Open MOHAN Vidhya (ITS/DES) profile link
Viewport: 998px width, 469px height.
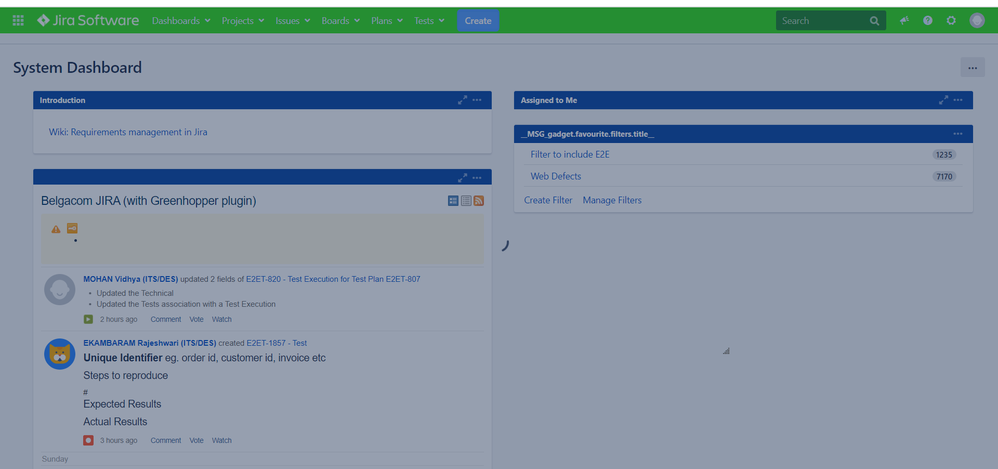pos(130,279)
